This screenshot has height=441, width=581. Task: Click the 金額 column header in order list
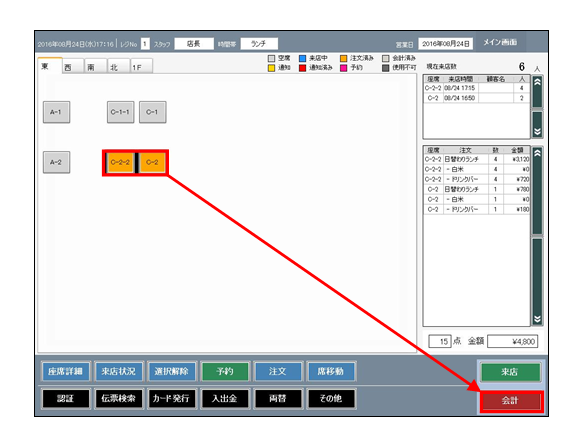pos(517,150)
